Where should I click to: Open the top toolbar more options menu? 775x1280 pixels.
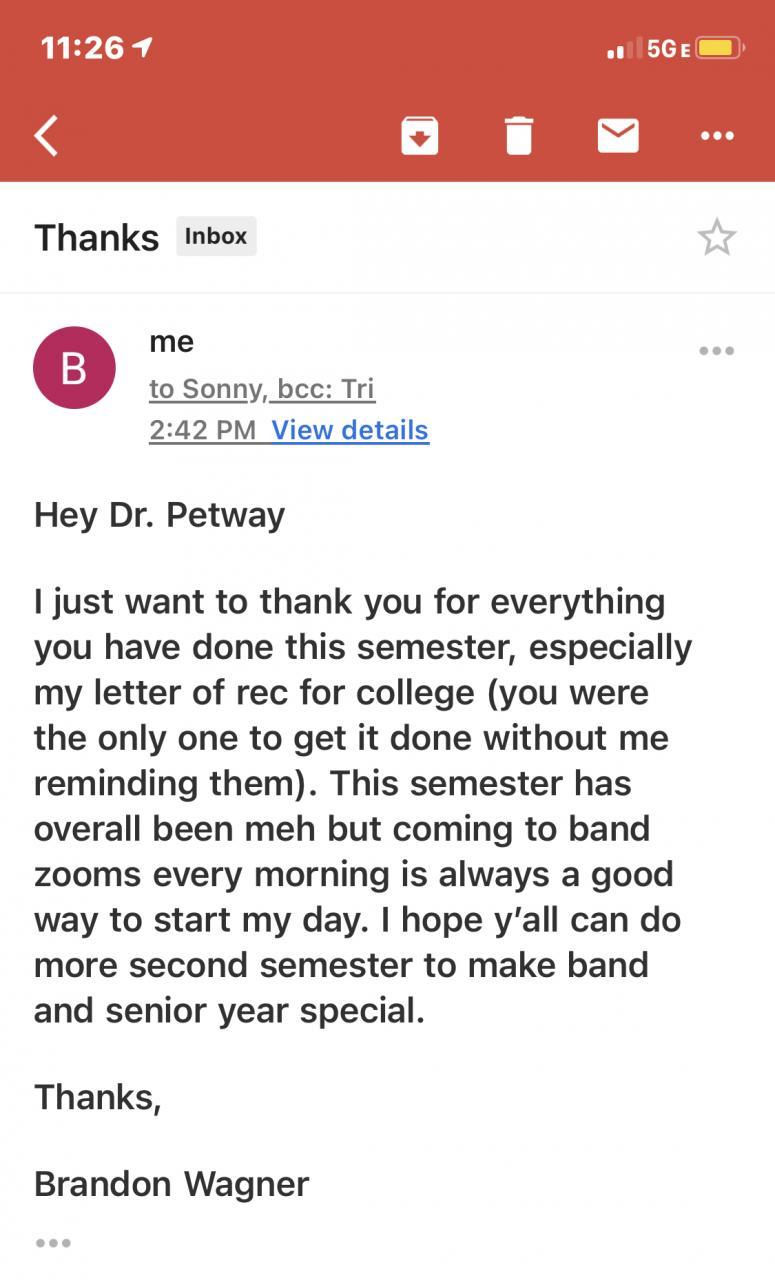pos(717,135)
